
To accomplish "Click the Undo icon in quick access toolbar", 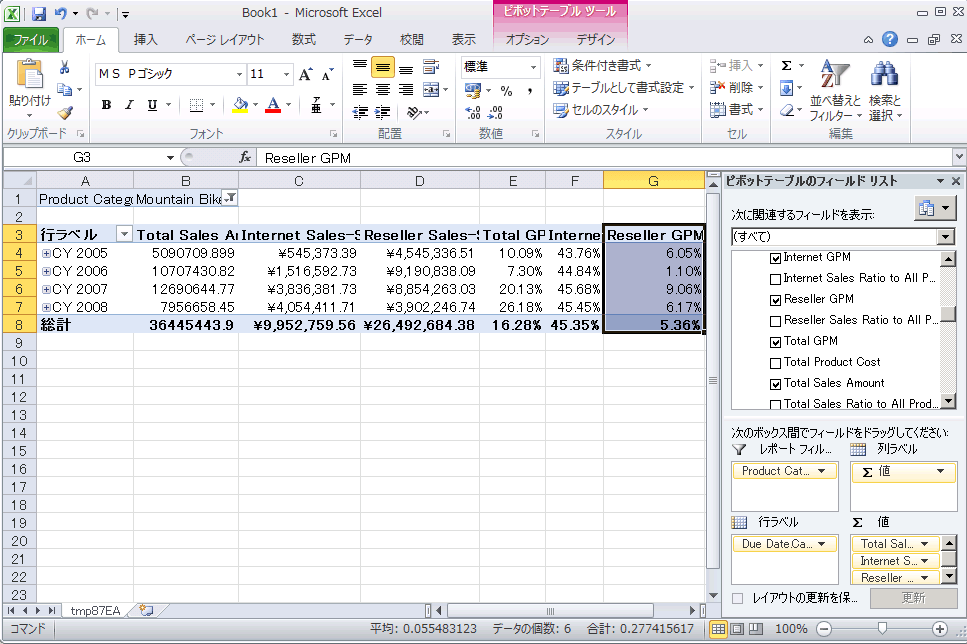I will point(60,13).
